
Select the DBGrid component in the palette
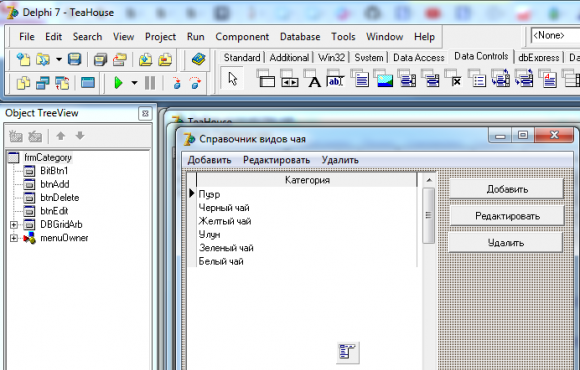(267, 78)
